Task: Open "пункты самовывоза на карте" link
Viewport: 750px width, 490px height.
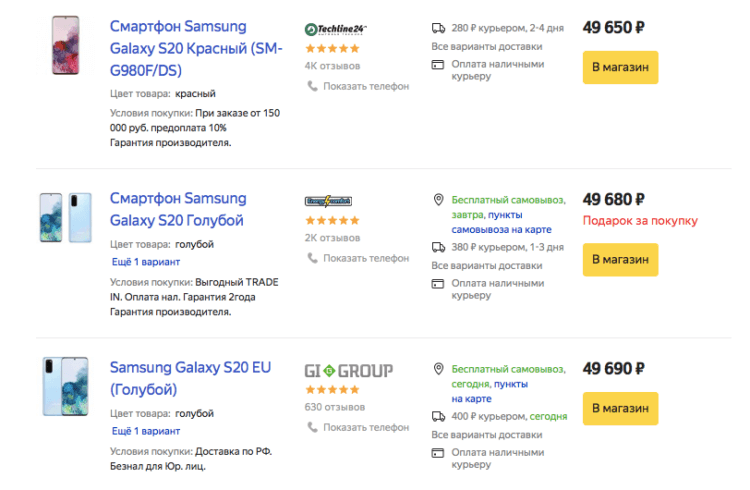Action: tap(501, 223)
